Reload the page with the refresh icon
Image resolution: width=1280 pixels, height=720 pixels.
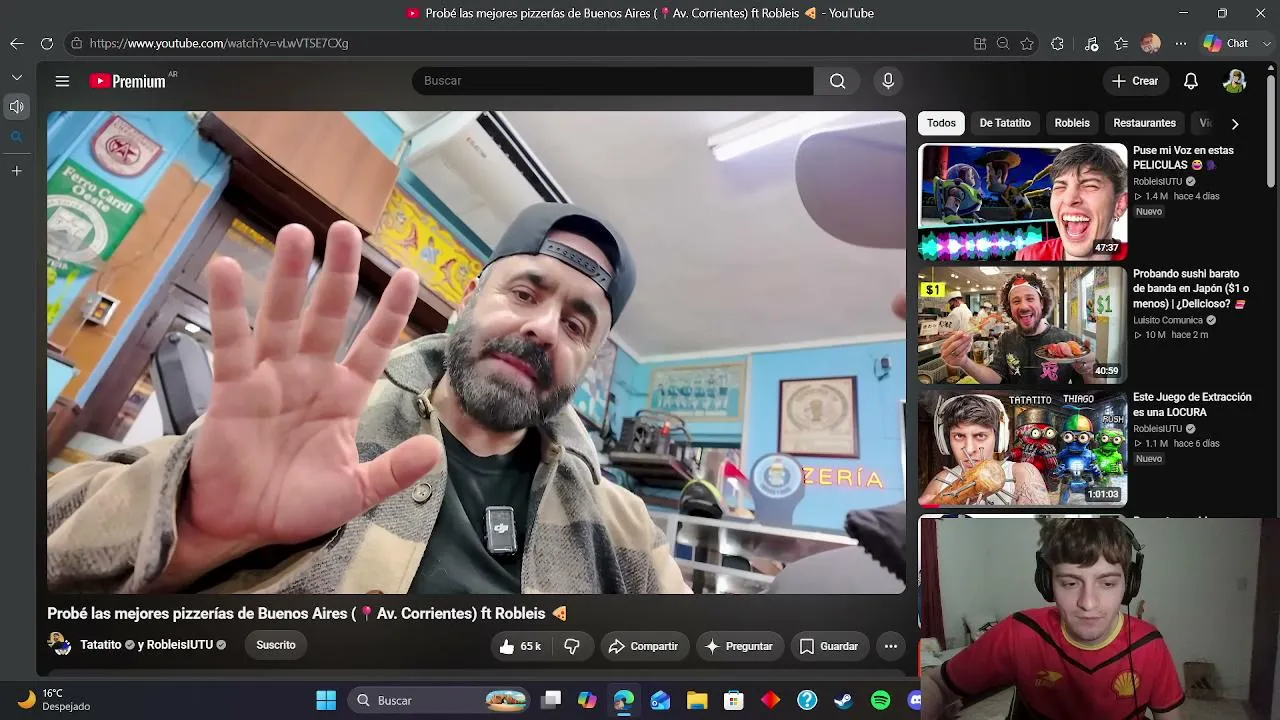pos(47,43)
